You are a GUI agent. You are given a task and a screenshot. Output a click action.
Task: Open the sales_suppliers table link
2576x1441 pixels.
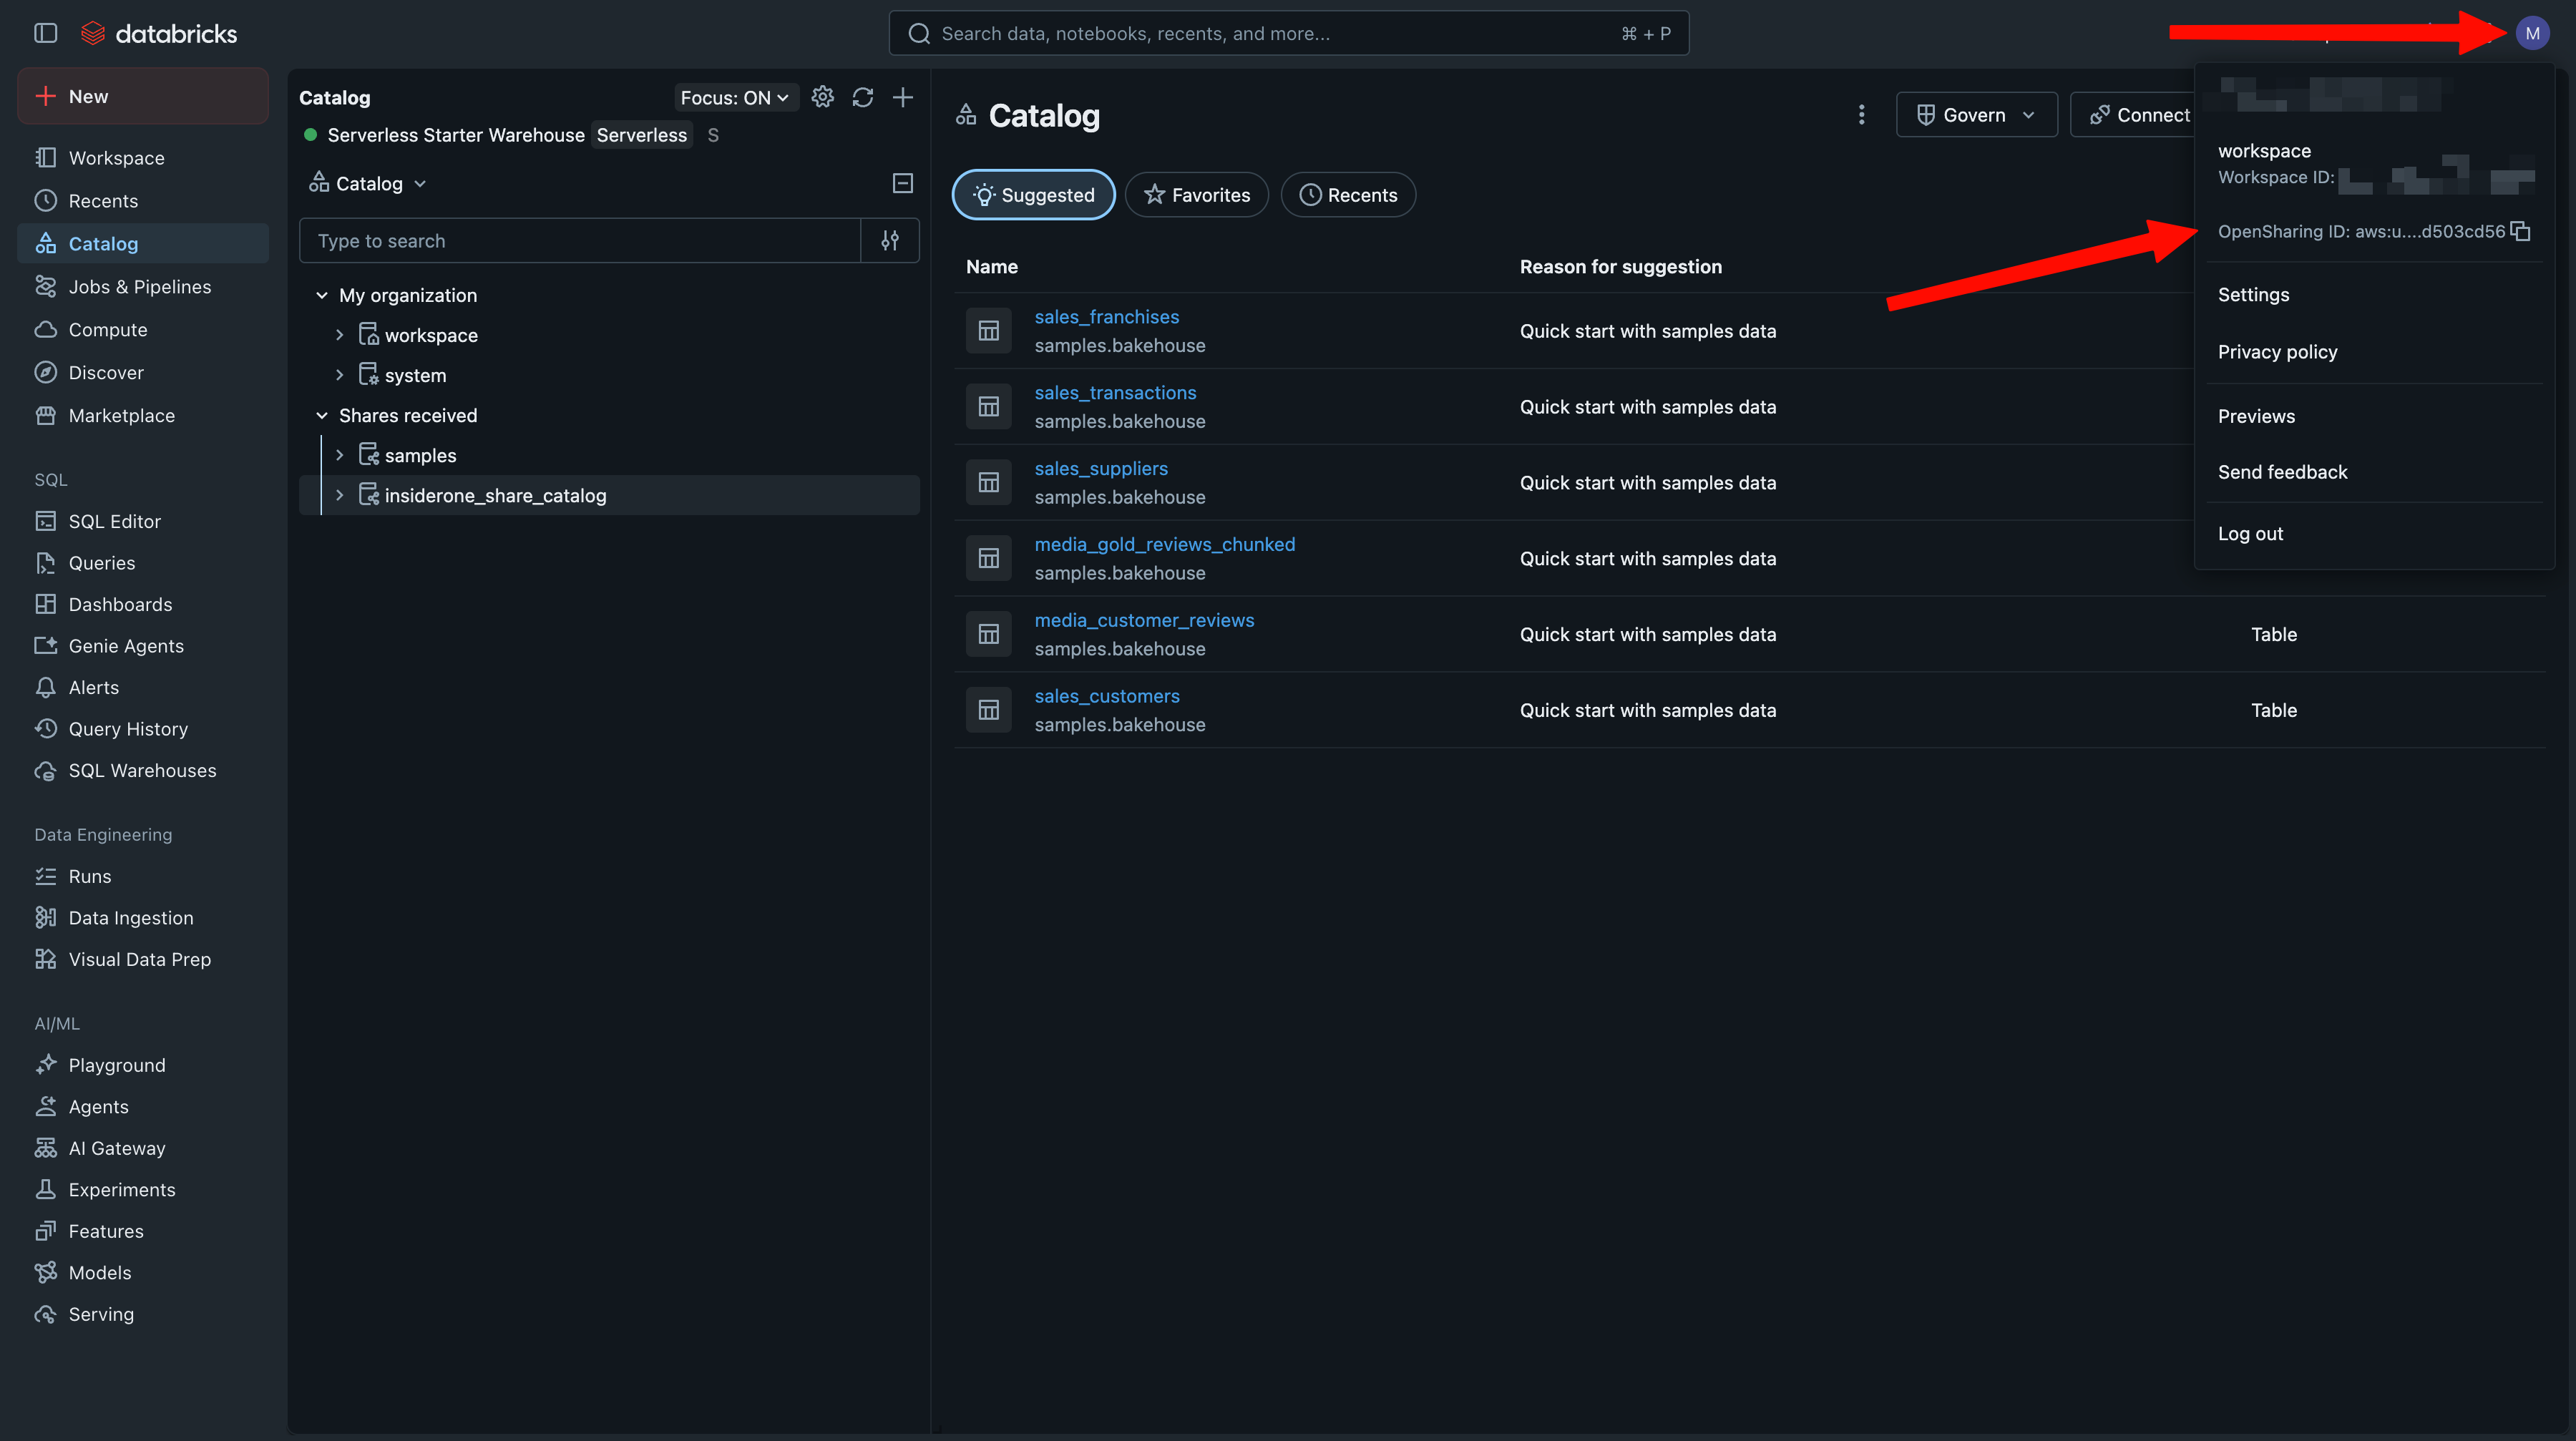[1101, 468]
